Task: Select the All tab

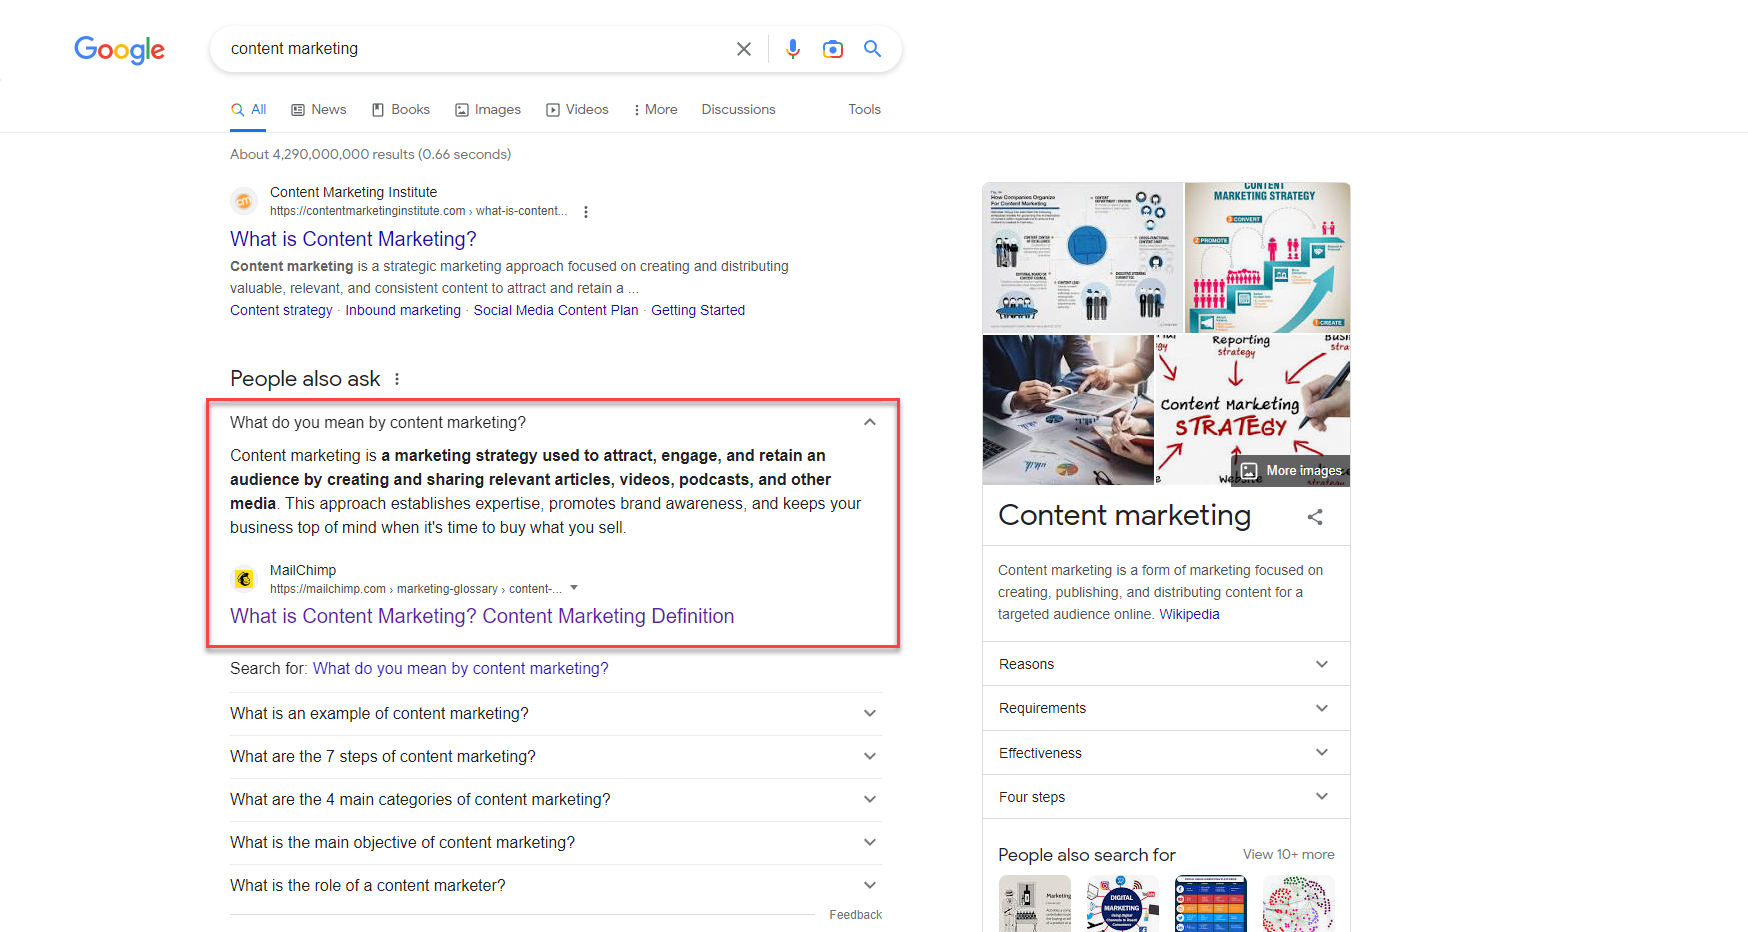Action: [249, 110]
